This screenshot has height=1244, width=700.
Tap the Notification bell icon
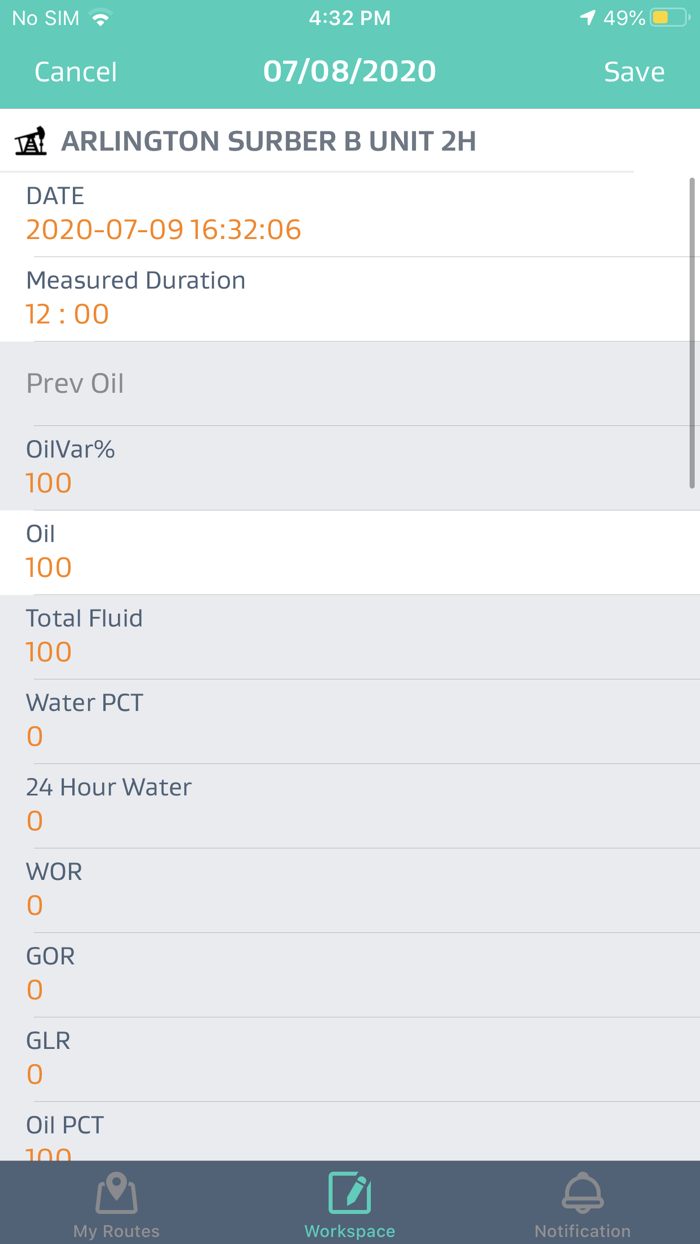click(x=582, y=1193)
